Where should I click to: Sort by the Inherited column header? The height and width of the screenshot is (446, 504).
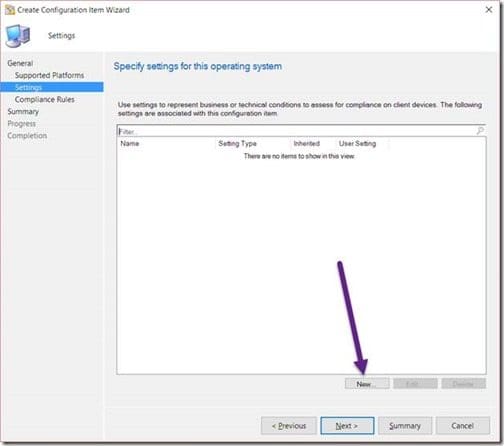[x=307, y=144]
